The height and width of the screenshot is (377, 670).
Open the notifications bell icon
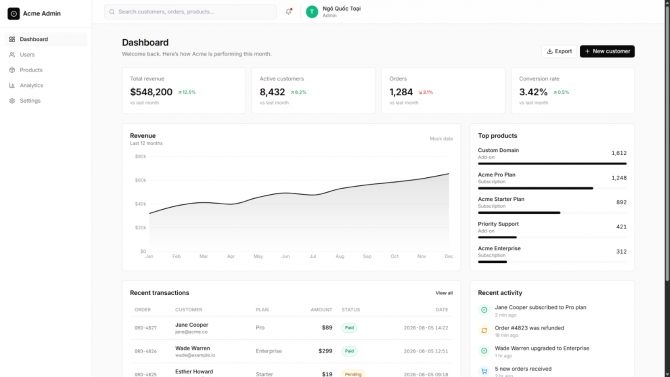(289, 12)
